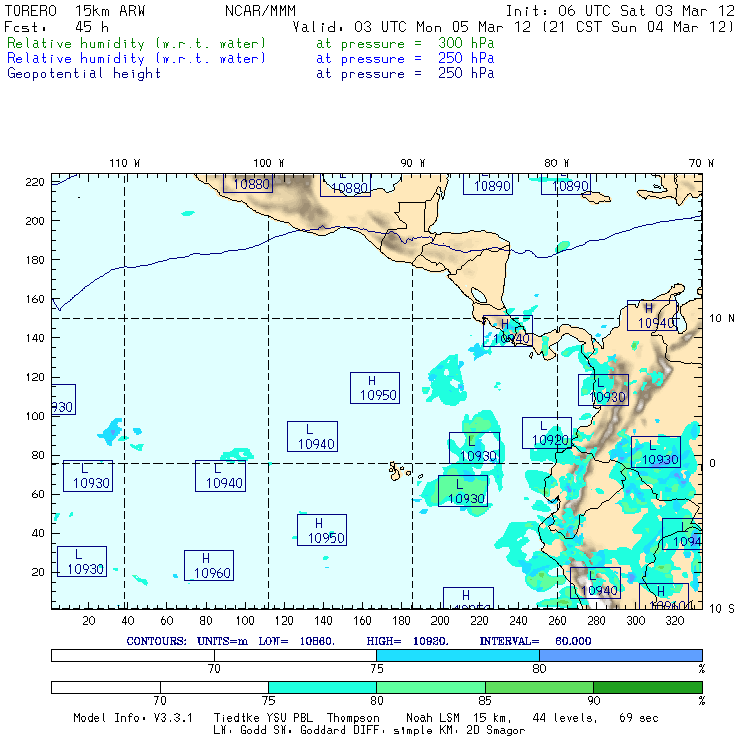
Task: Click the Galápagos Islands on the map
Action: 400,471
